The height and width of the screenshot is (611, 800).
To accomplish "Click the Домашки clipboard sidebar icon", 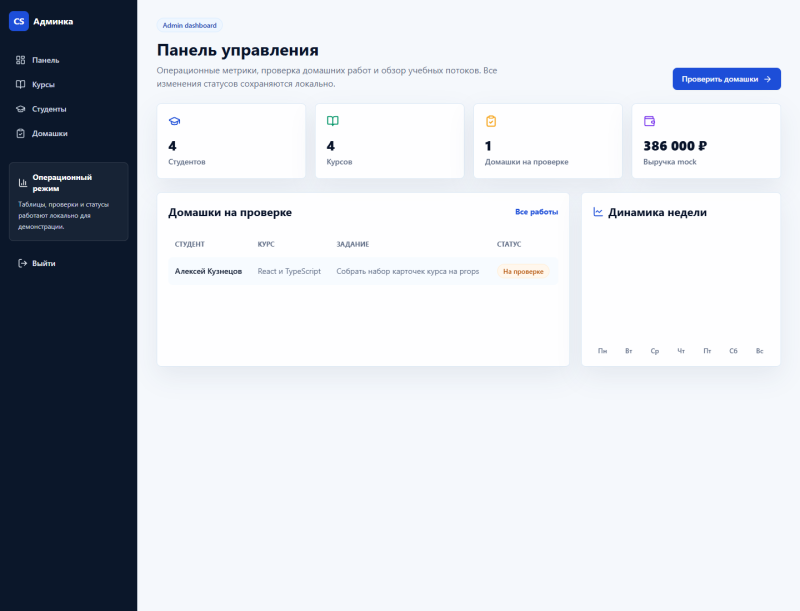I will tap(20, 134).
